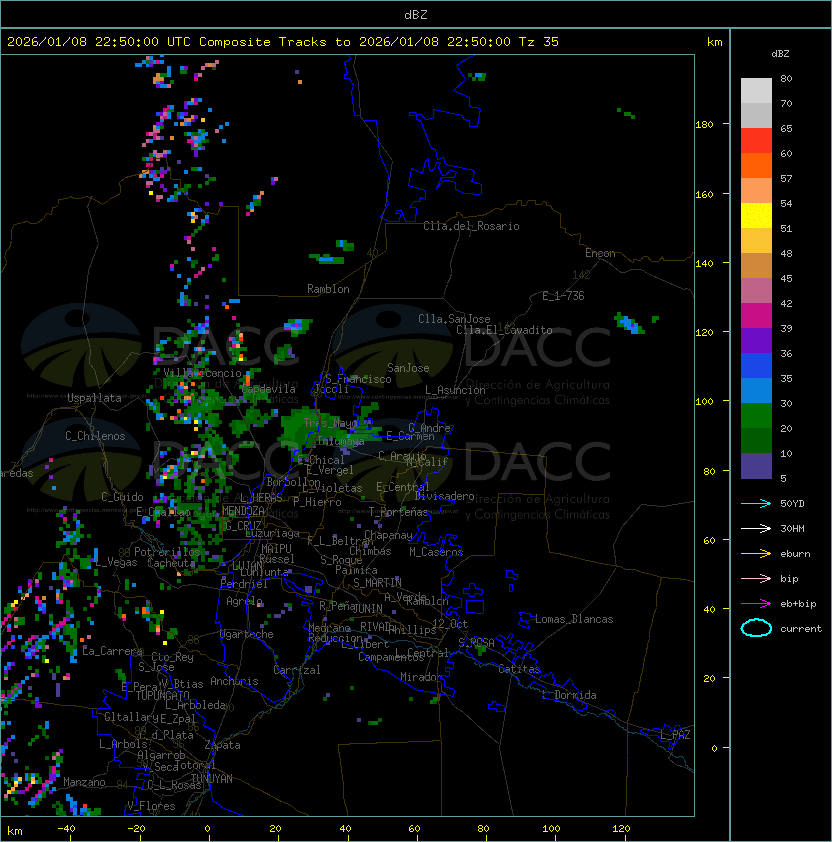
Task: Click the Lomas_Blancas label
Action: 574,619
